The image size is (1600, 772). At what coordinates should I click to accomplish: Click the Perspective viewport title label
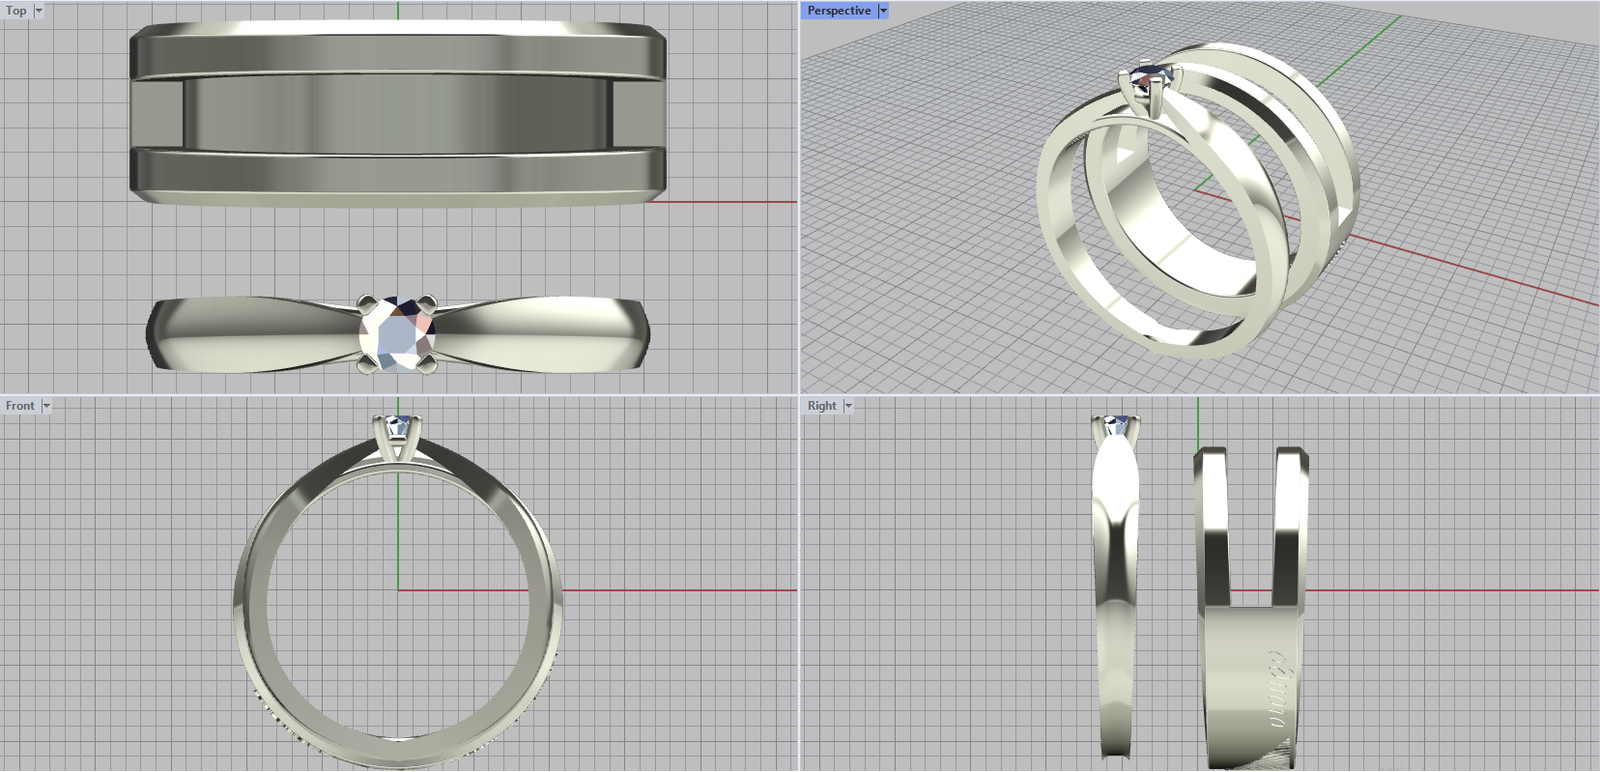[838, 11]
